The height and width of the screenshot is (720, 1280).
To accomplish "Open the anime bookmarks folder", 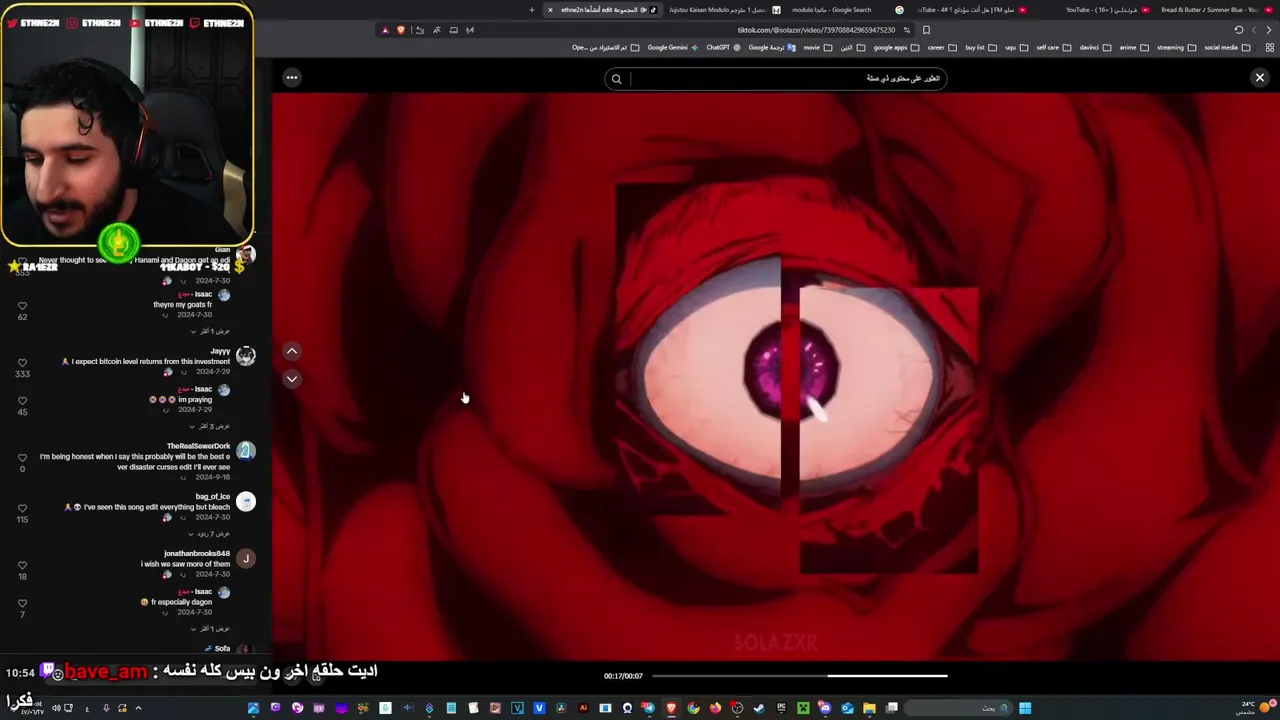I will pyautogui.click(x=1134, y=47).
